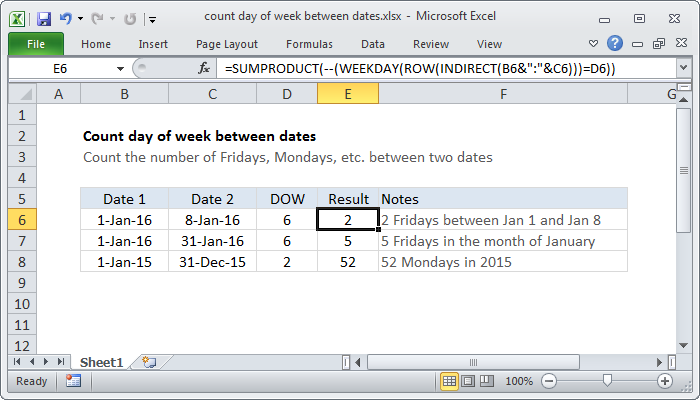Switch to Page Layout view in status bar

469,381
